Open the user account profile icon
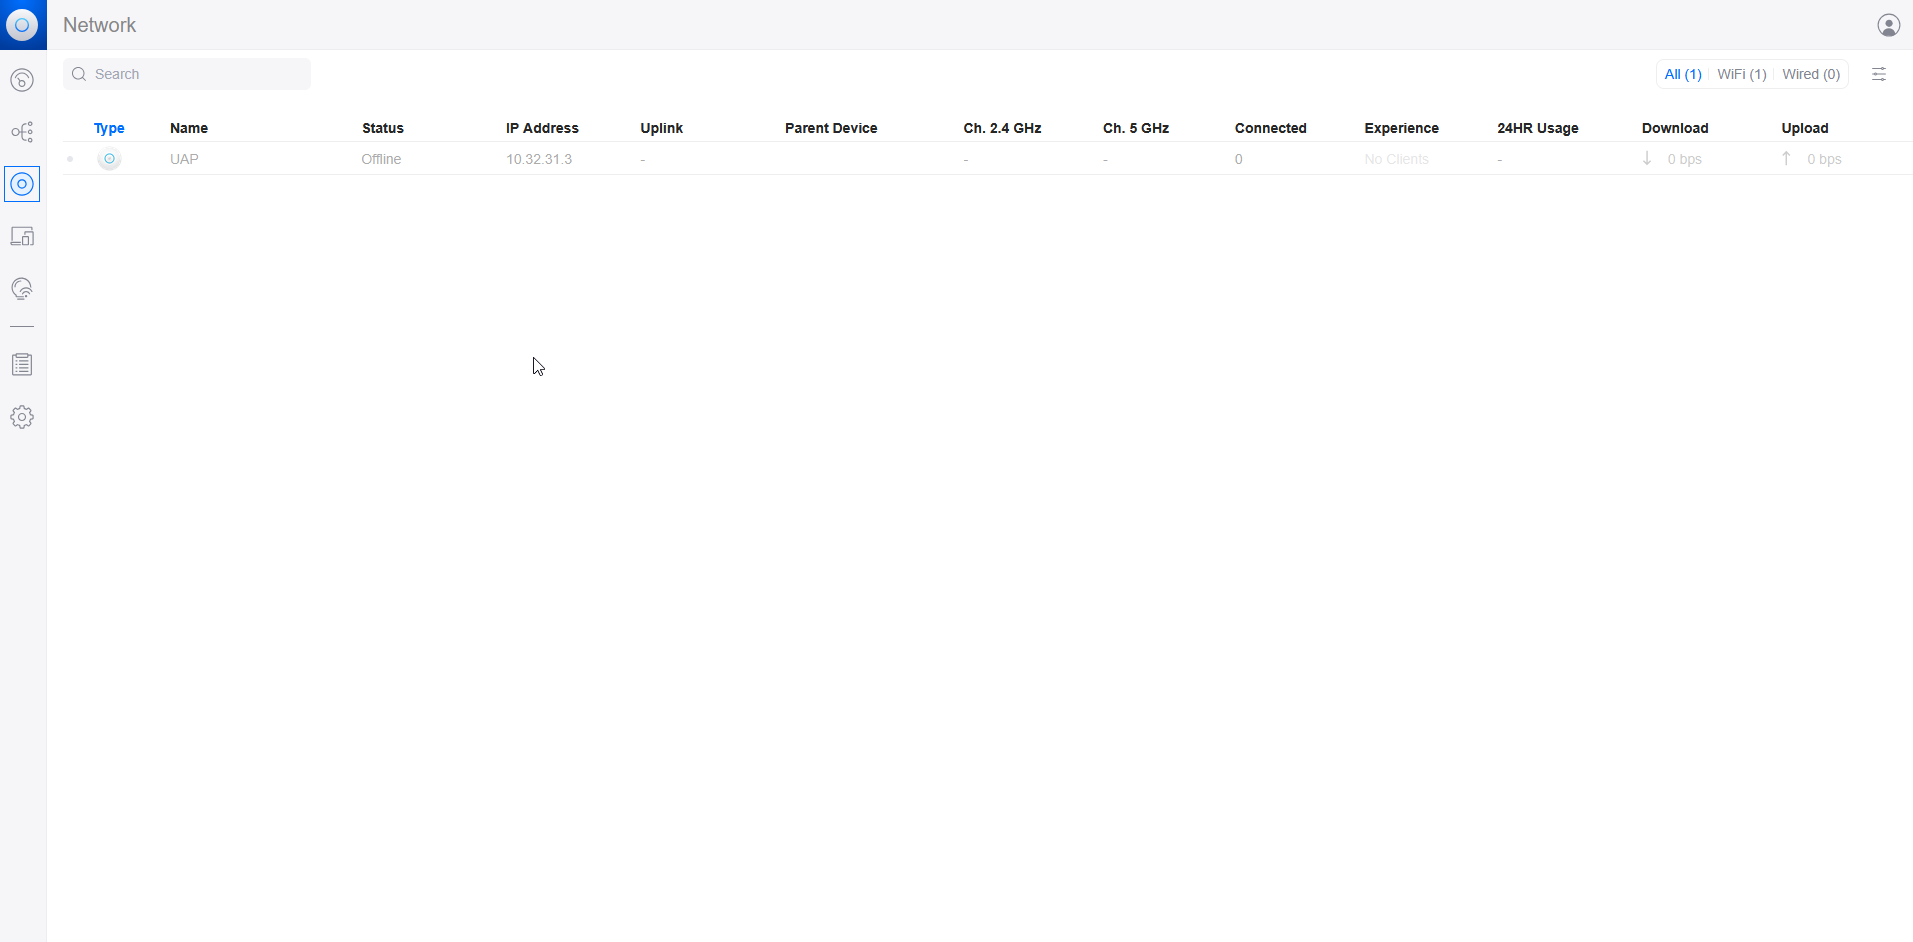The width and height of the screenshot is (1913, 942). pos(1888,25)
